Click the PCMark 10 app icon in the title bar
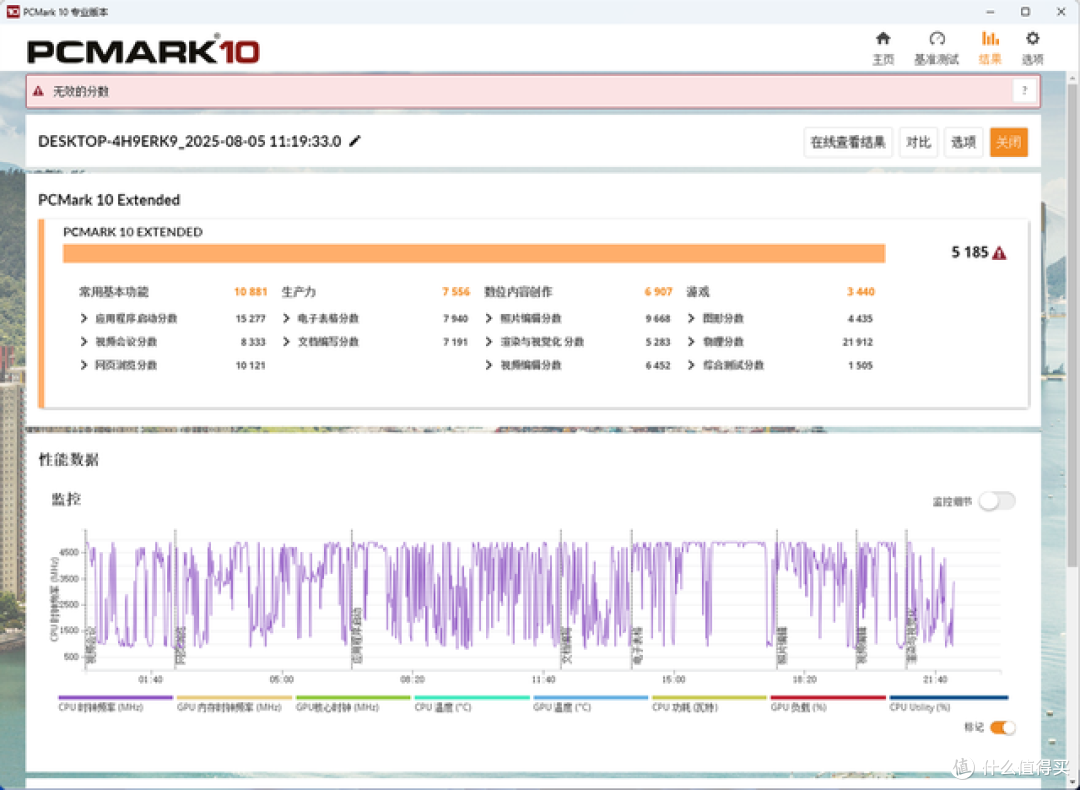The image size is (1080, 790). (x=12, y=12)
